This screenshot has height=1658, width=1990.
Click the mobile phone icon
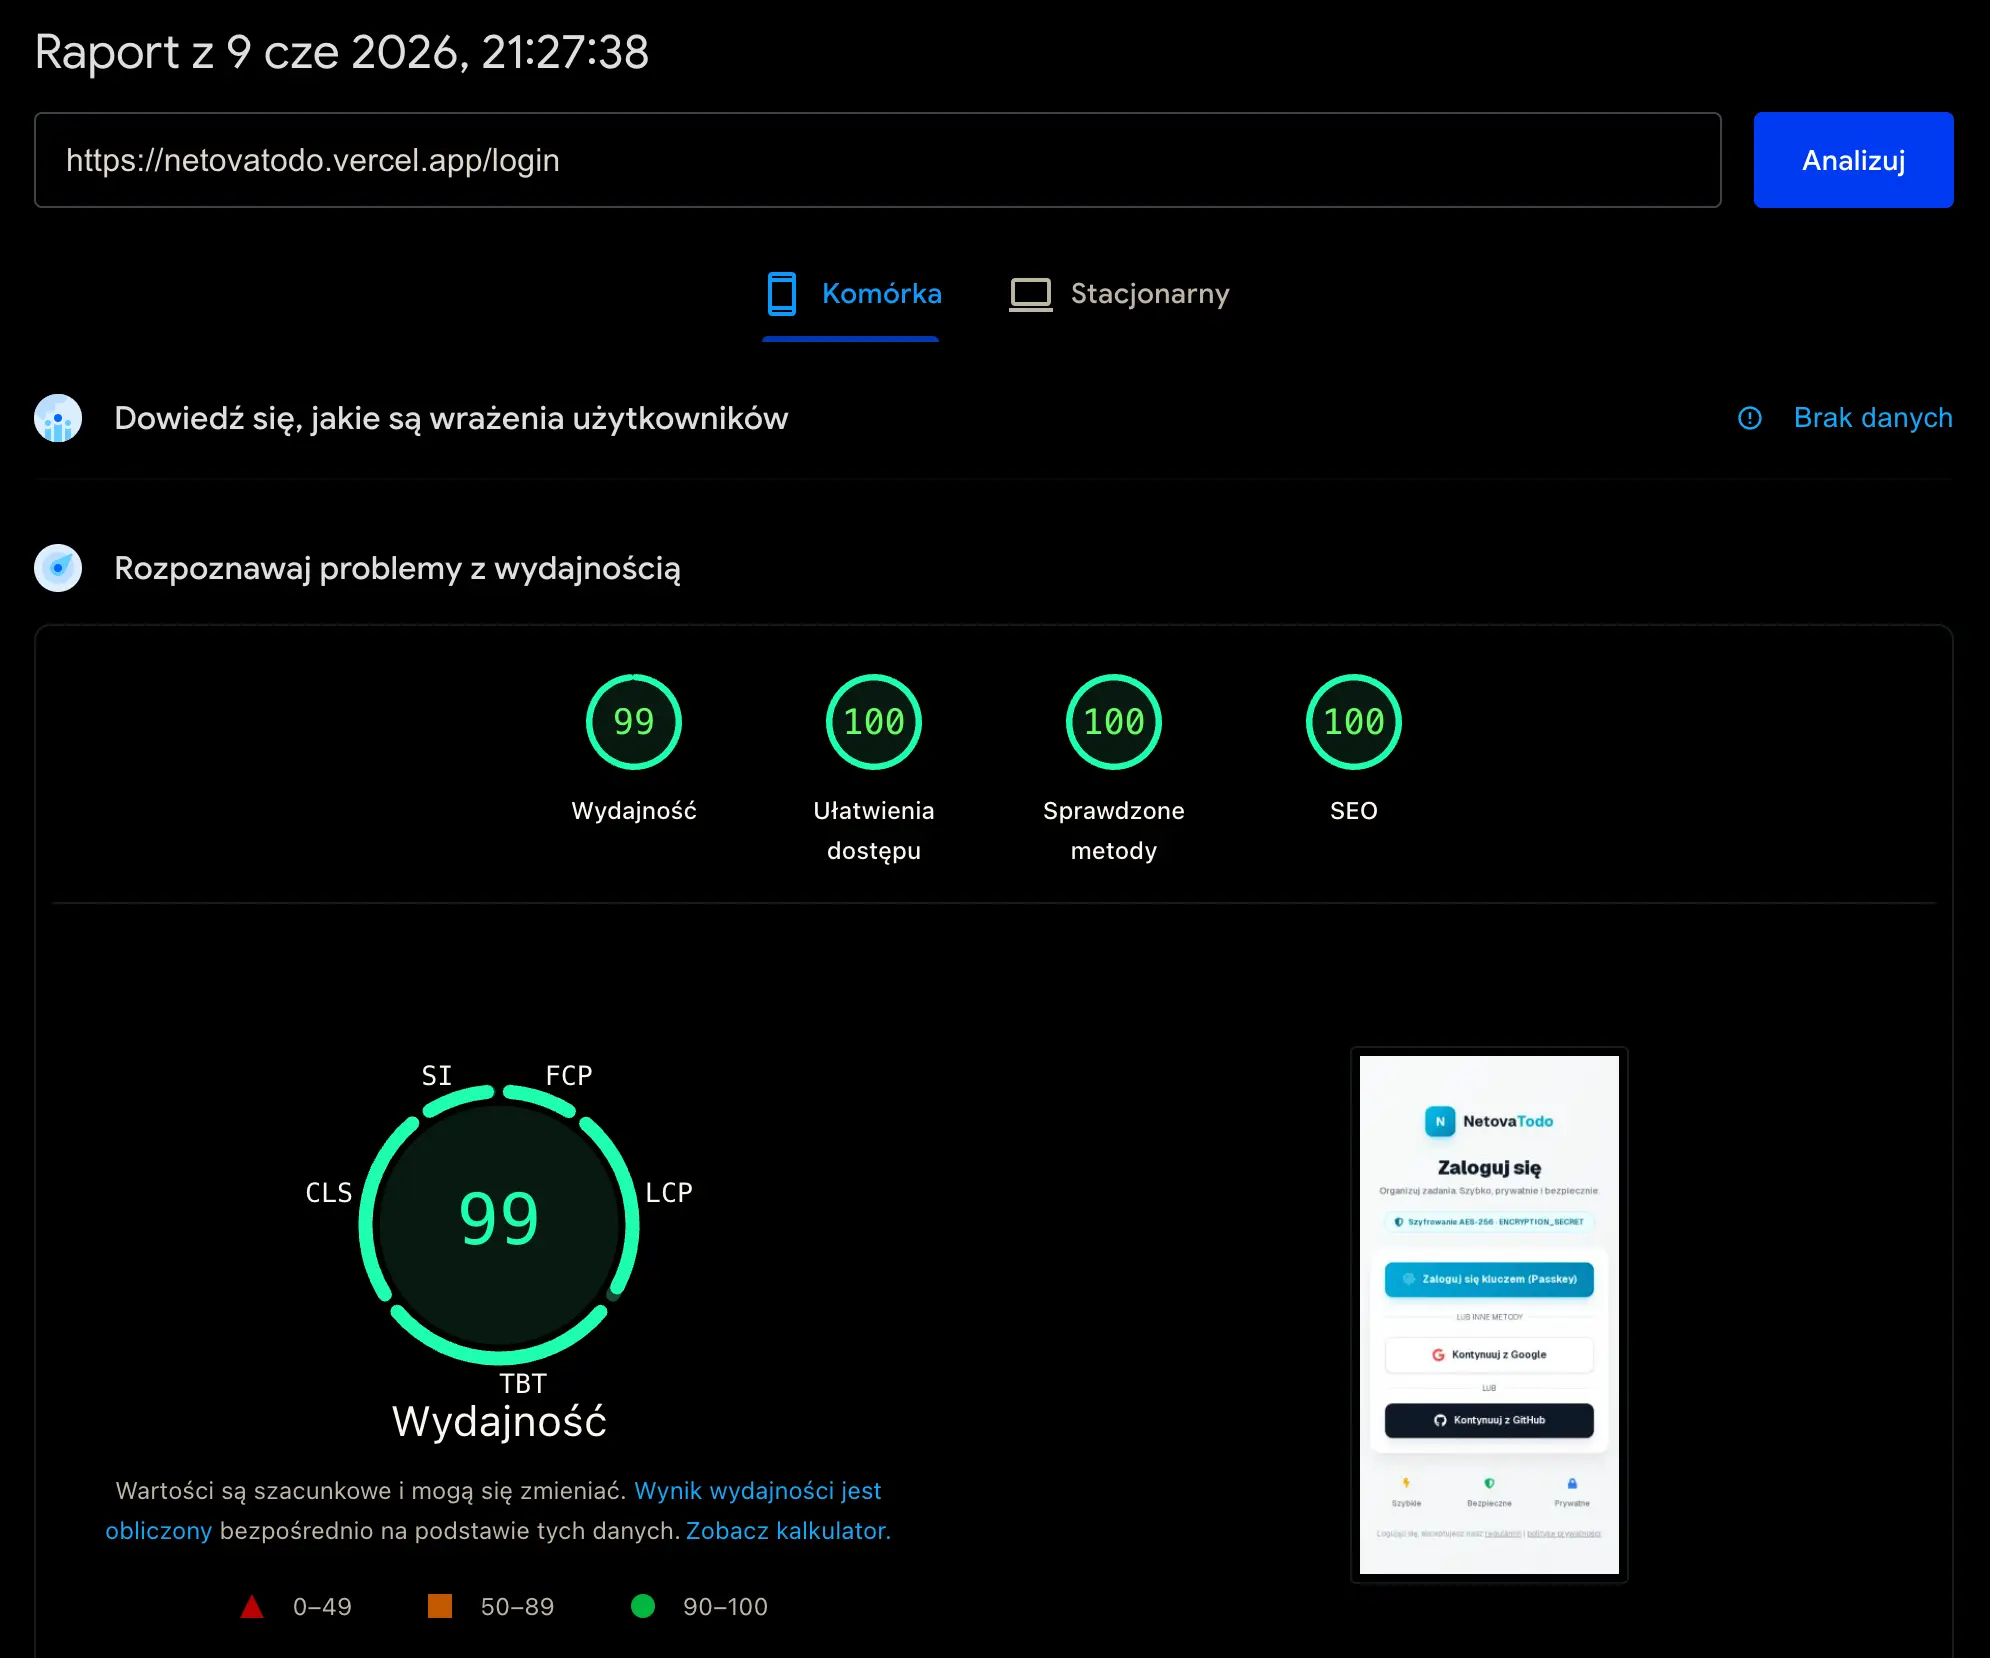(x=782, y=294)
